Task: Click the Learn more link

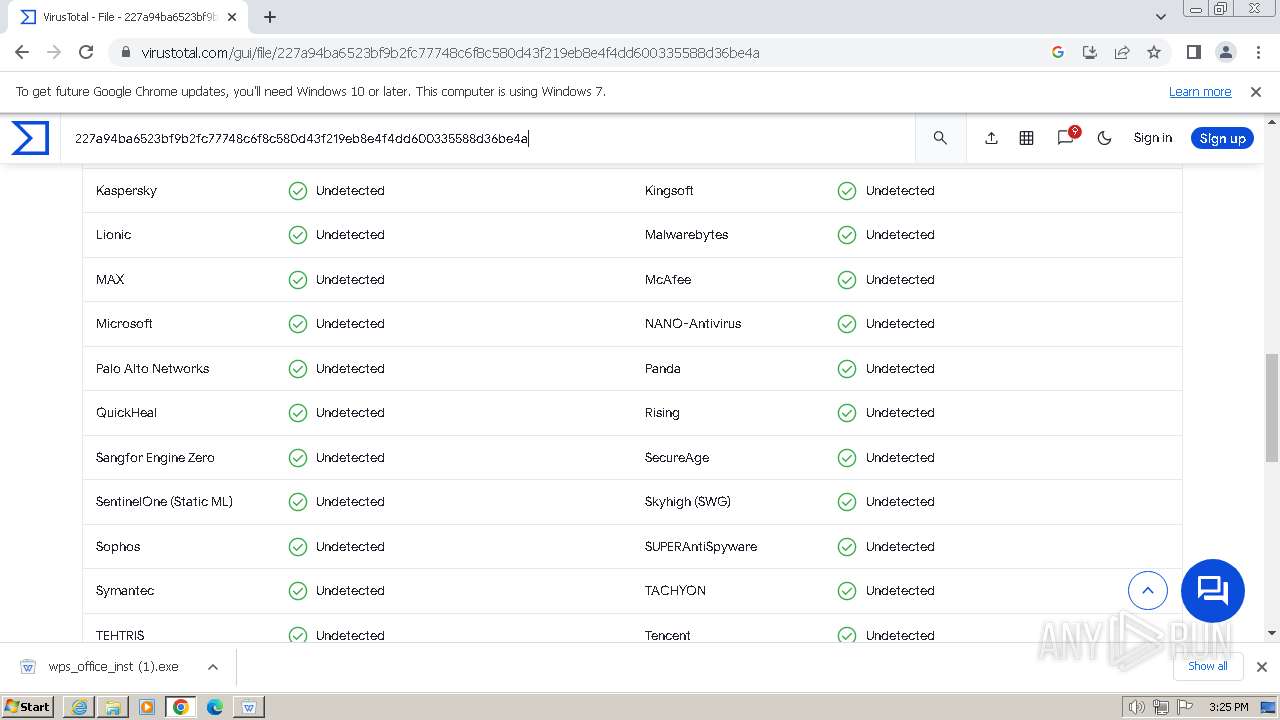Action: point(1200,91)
